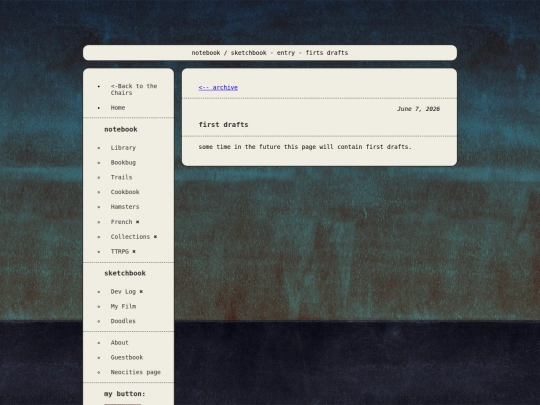This screenshot has width=540, height=405.
Task: Click the 'sketchbook' sidebar heading
Action: [x=125, y=273]
